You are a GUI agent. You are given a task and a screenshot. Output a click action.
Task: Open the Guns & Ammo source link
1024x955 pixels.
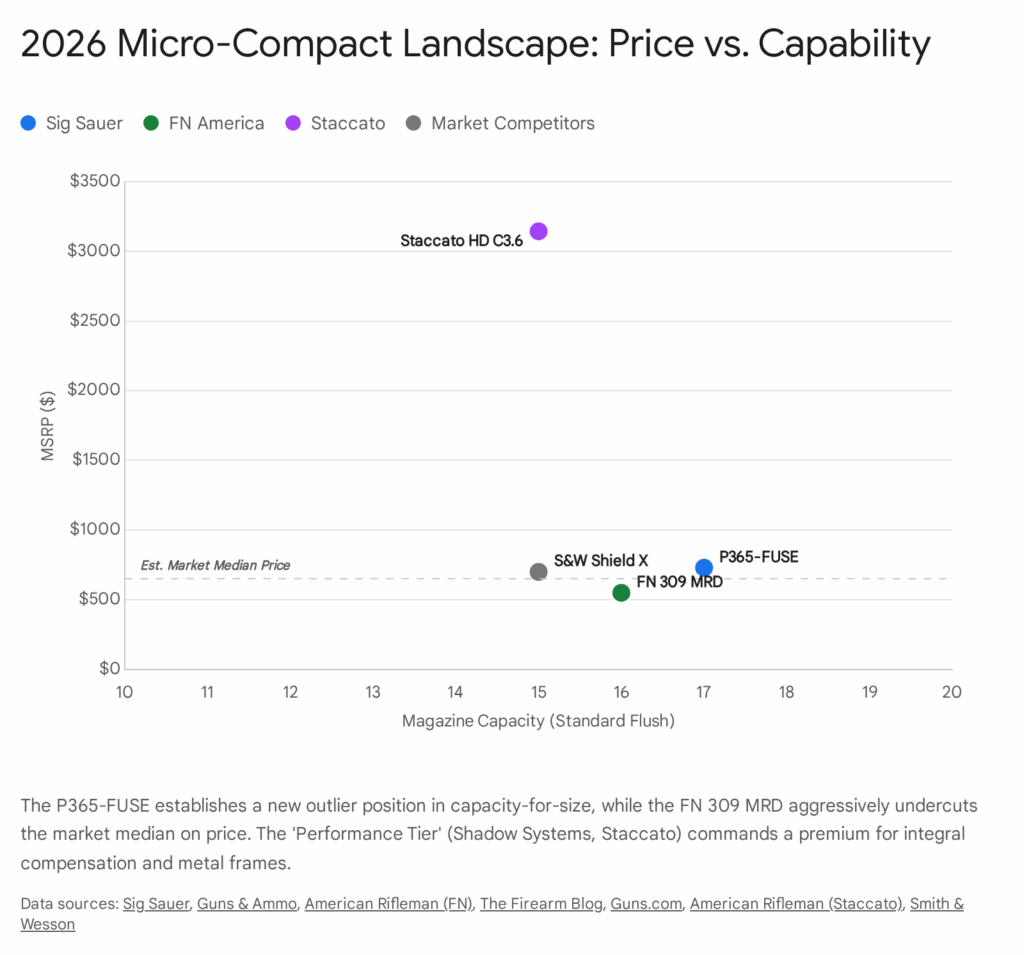[x=246, y=904]
